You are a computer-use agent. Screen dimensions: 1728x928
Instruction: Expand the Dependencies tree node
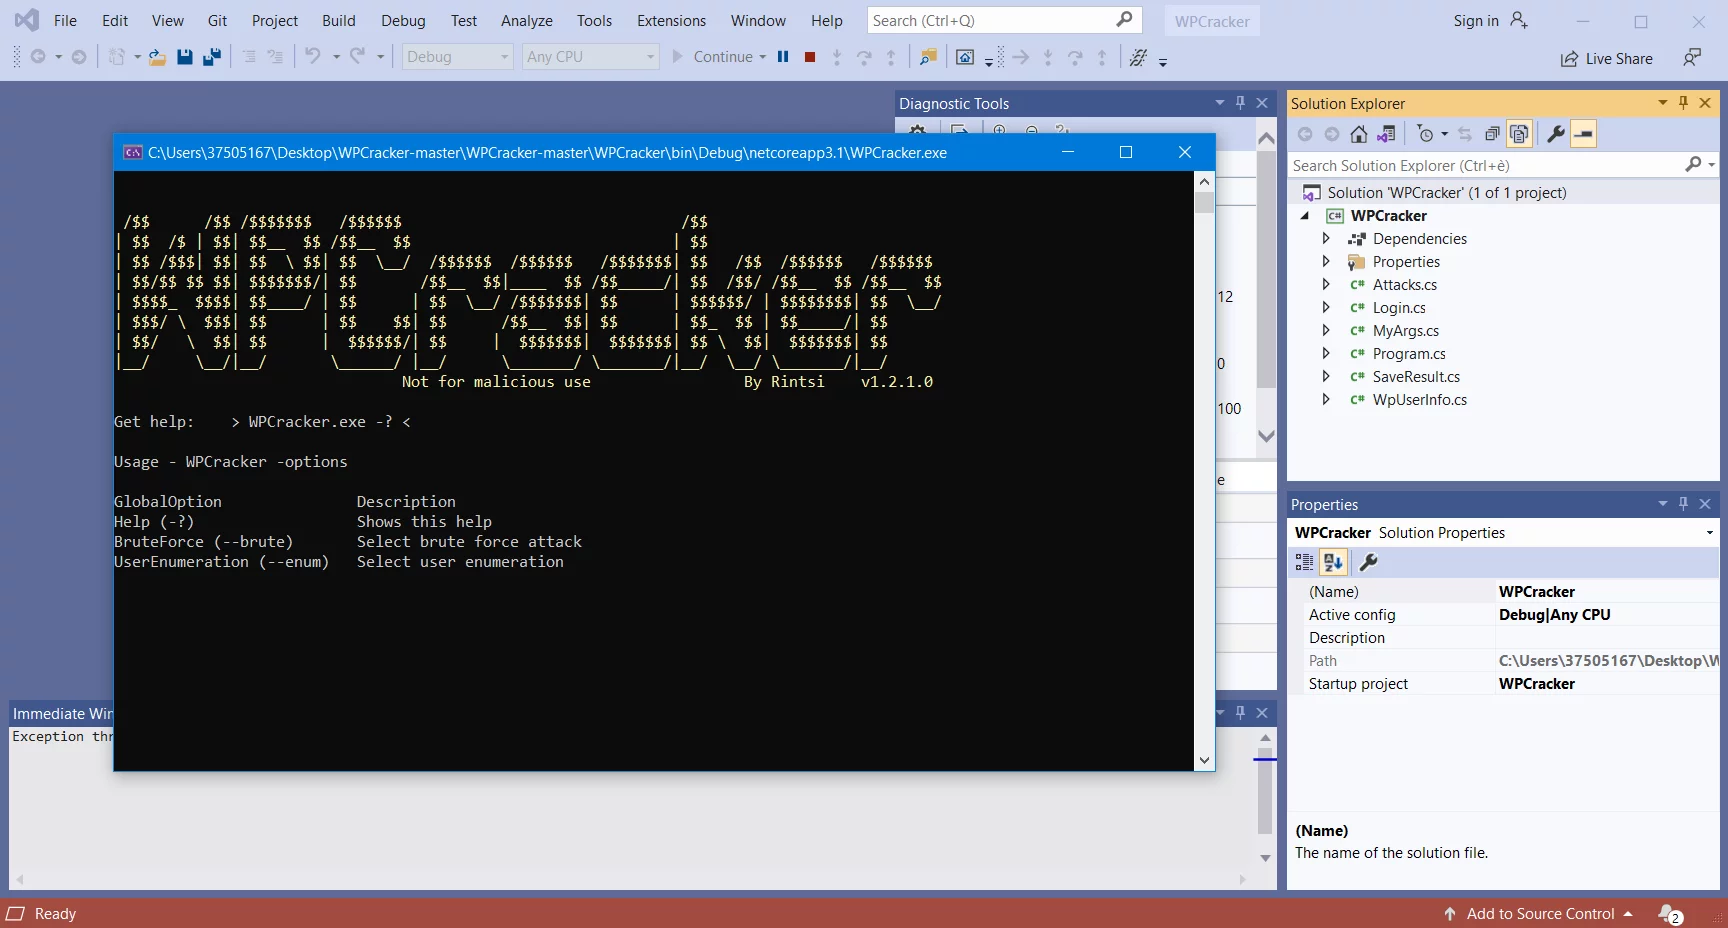click(x=1326, y=239)
